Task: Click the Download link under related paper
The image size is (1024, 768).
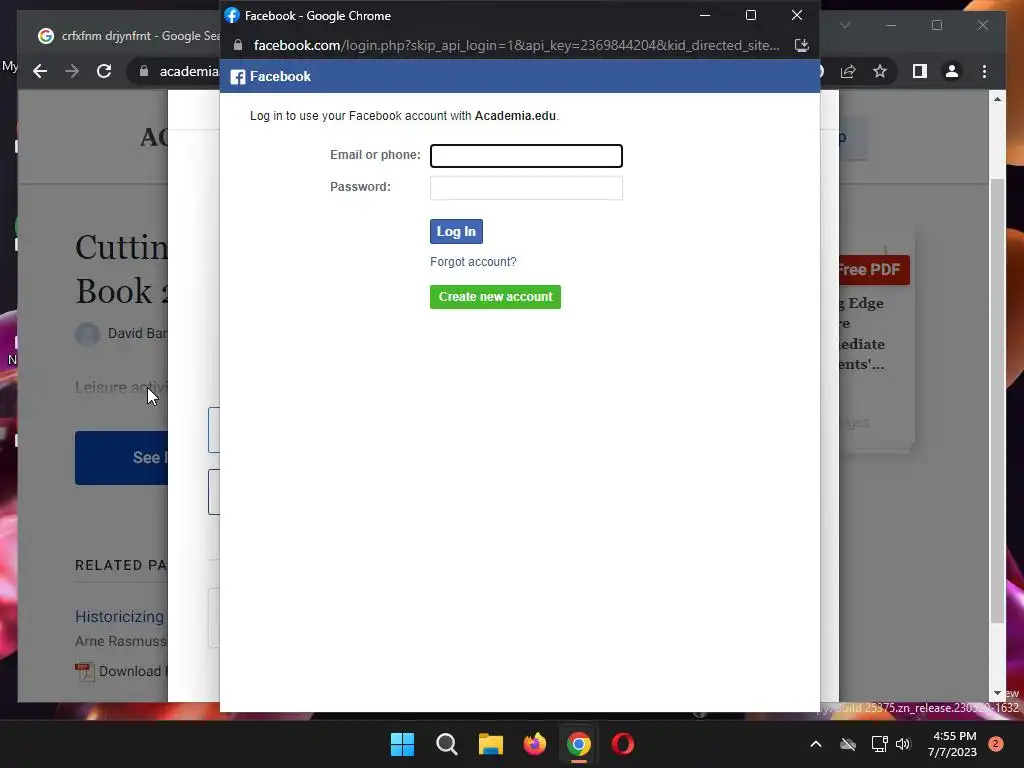Action: tap(121, 671)
